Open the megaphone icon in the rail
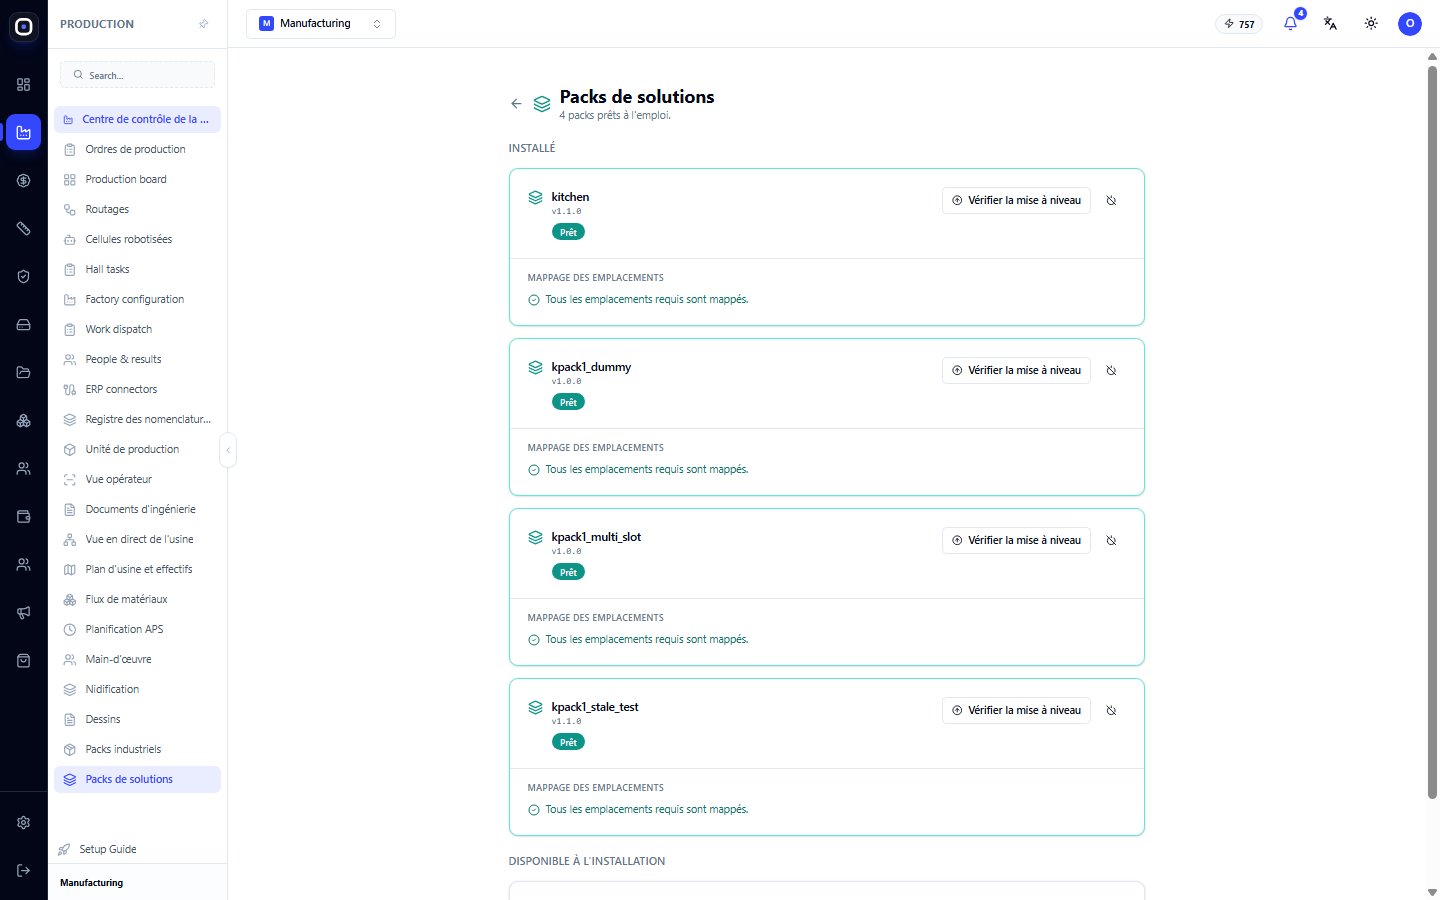This screenshot has width=1440, height=900. 24,613
